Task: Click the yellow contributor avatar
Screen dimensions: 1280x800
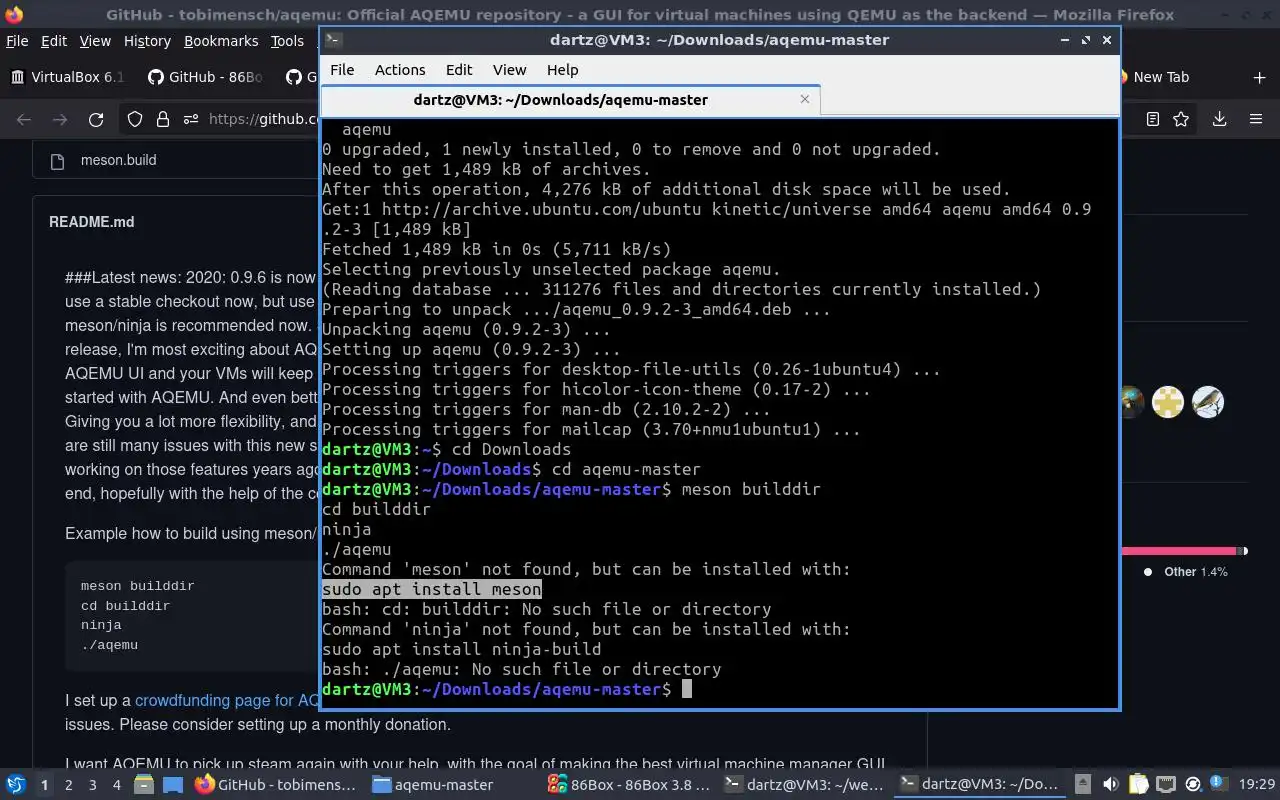Action: tap(1168, 402)
